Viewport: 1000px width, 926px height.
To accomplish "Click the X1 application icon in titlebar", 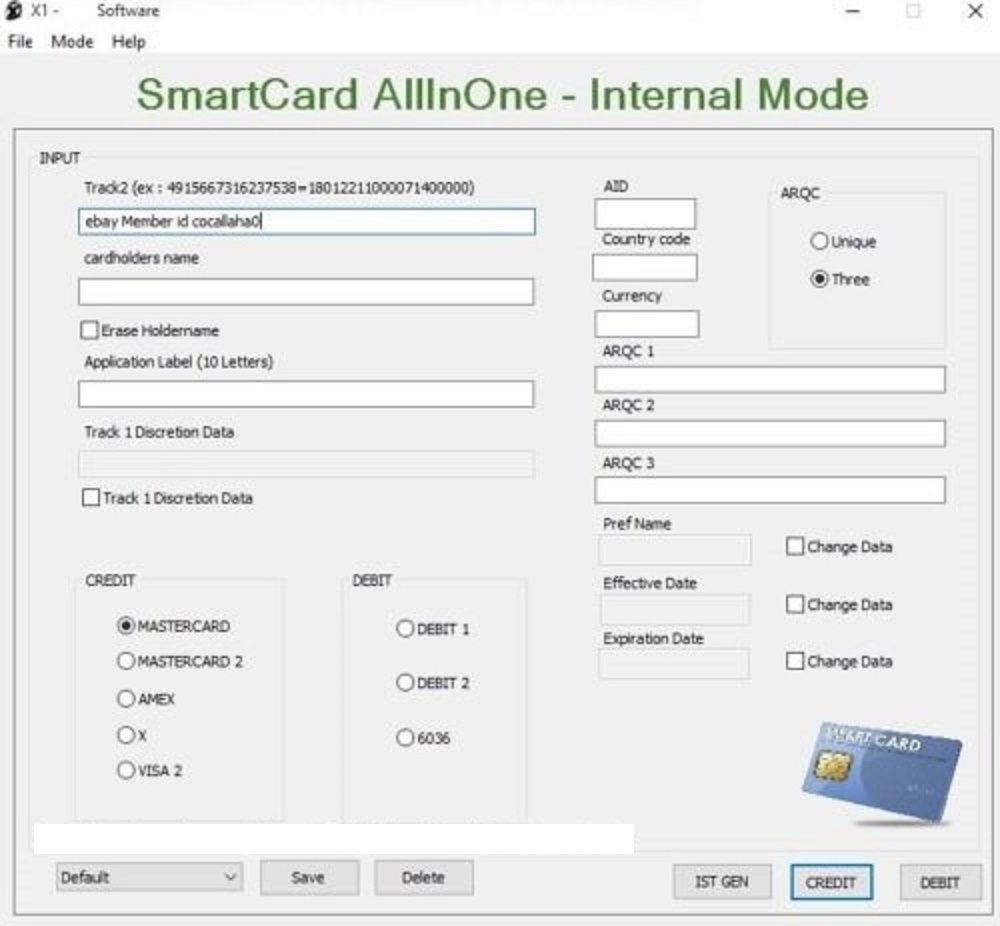I will 13,10.
